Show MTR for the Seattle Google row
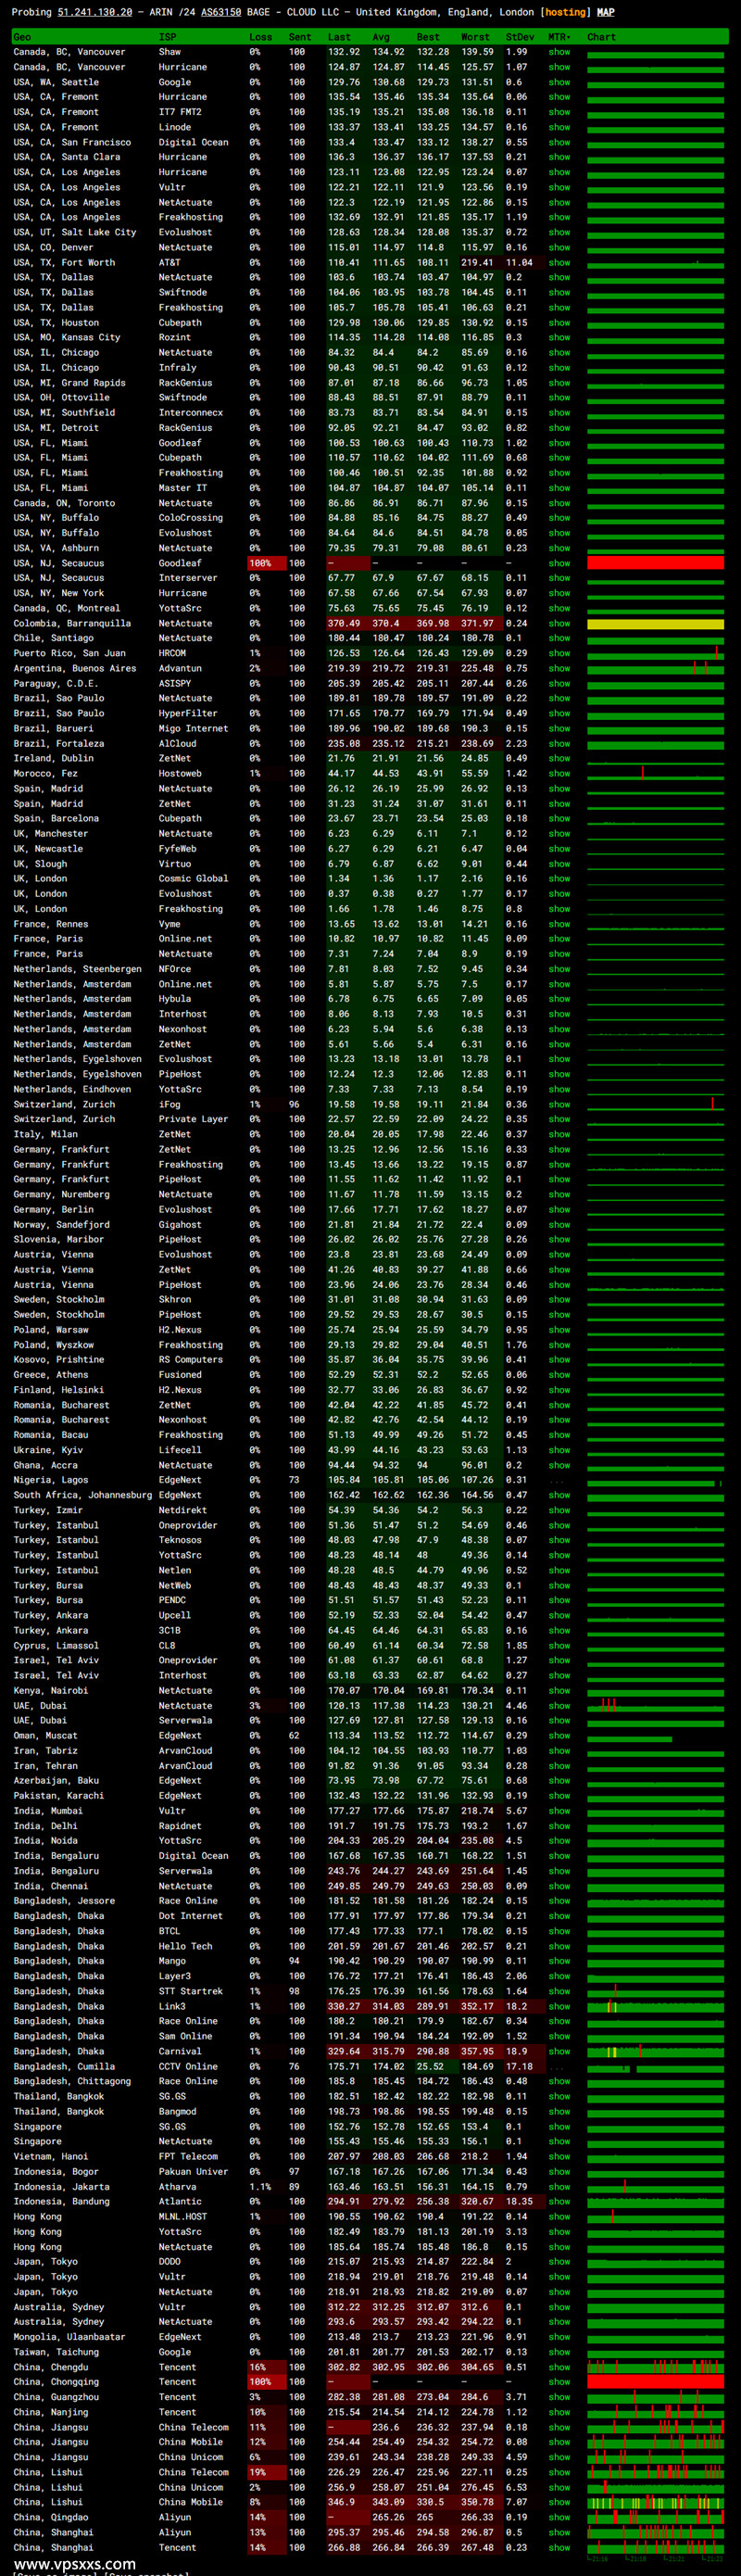Screen dimensions: 741x2576 point(559,82)
